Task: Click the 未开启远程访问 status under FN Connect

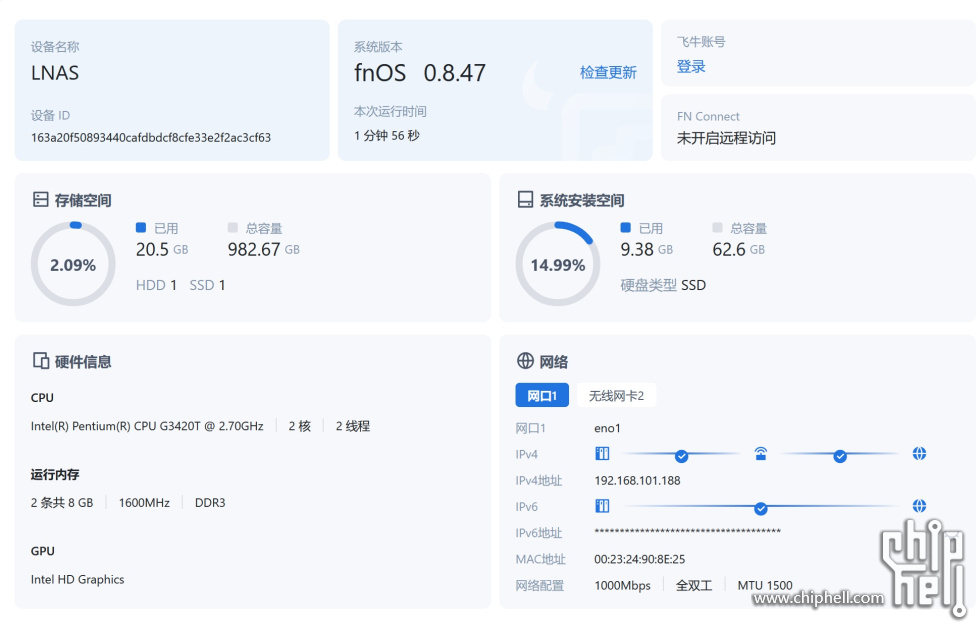Action: pyautogui.click(x=726, y=138)
